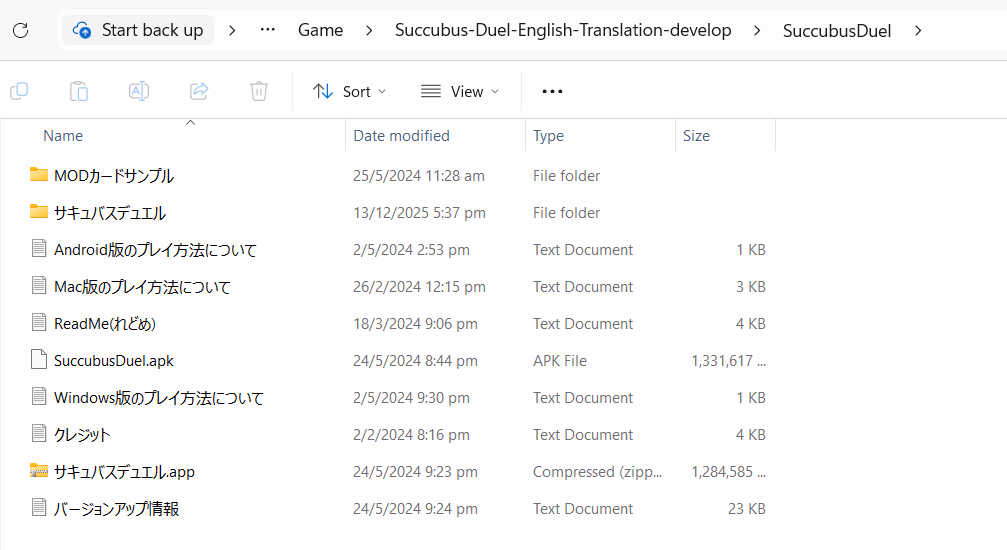1007x550 pixels.
Task: Click the Share icon in toolbar
Action: coord(199,91)
